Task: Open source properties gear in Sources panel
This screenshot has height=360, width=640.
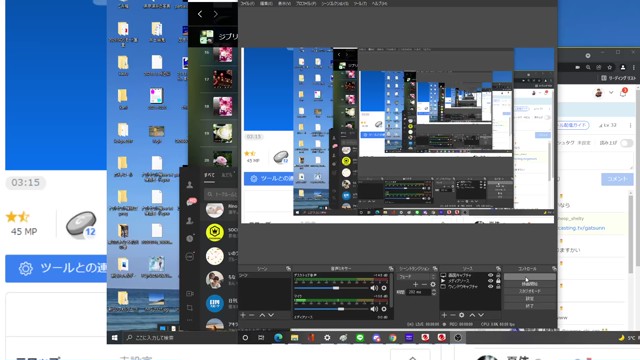Action: (462, 315)
